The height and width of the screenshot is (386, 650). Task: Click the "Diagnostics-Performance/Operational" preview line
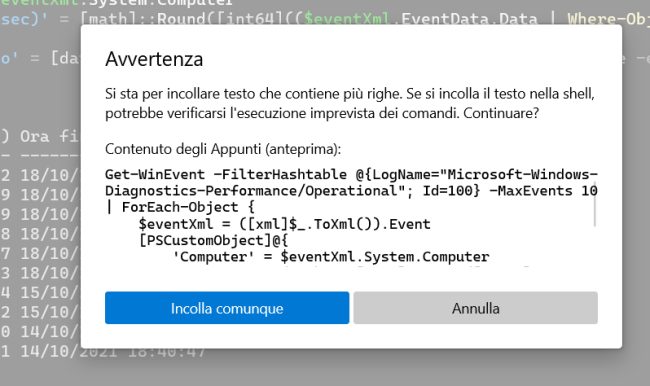(351, 191)
